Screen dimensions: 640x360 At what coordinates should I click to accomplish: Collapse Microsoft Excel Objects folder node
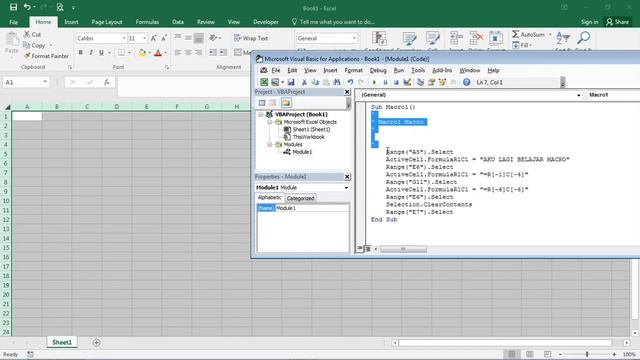(x=270, y=122)
